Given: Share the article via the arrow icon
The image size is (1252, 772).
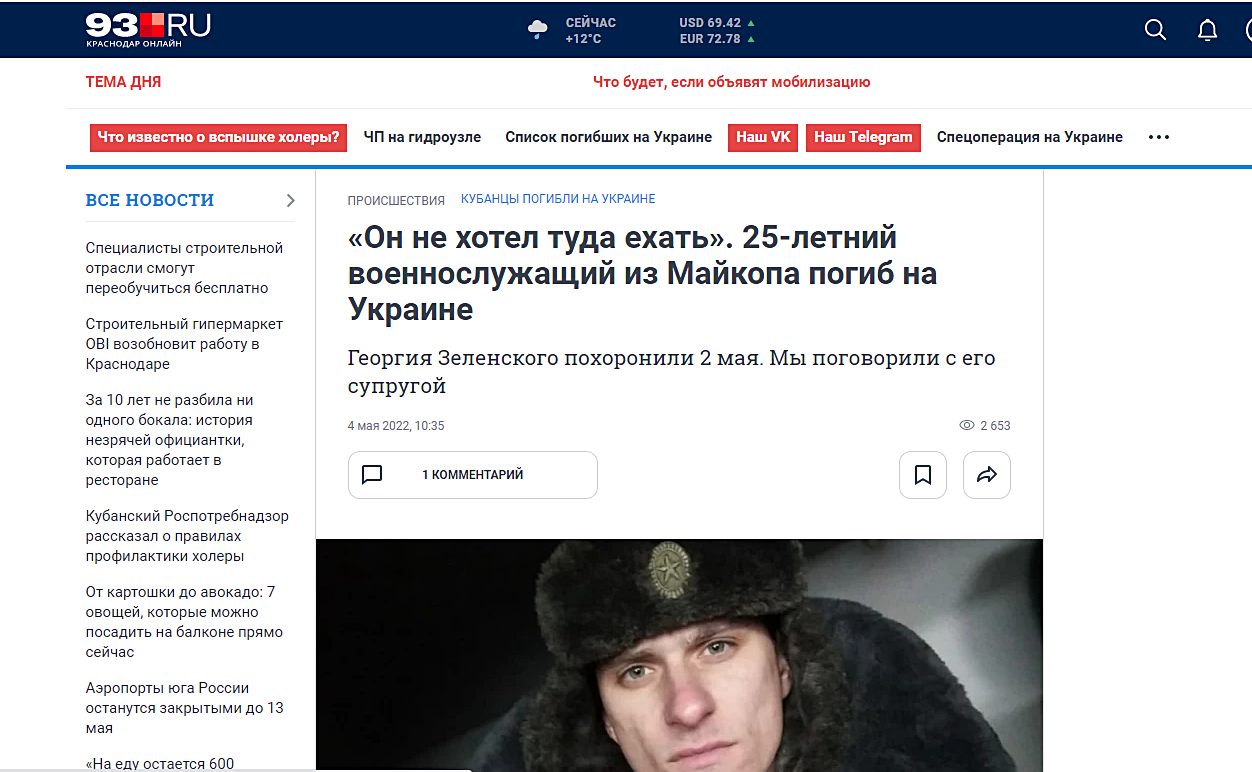Looking at the screenshot, I should 987,475.
